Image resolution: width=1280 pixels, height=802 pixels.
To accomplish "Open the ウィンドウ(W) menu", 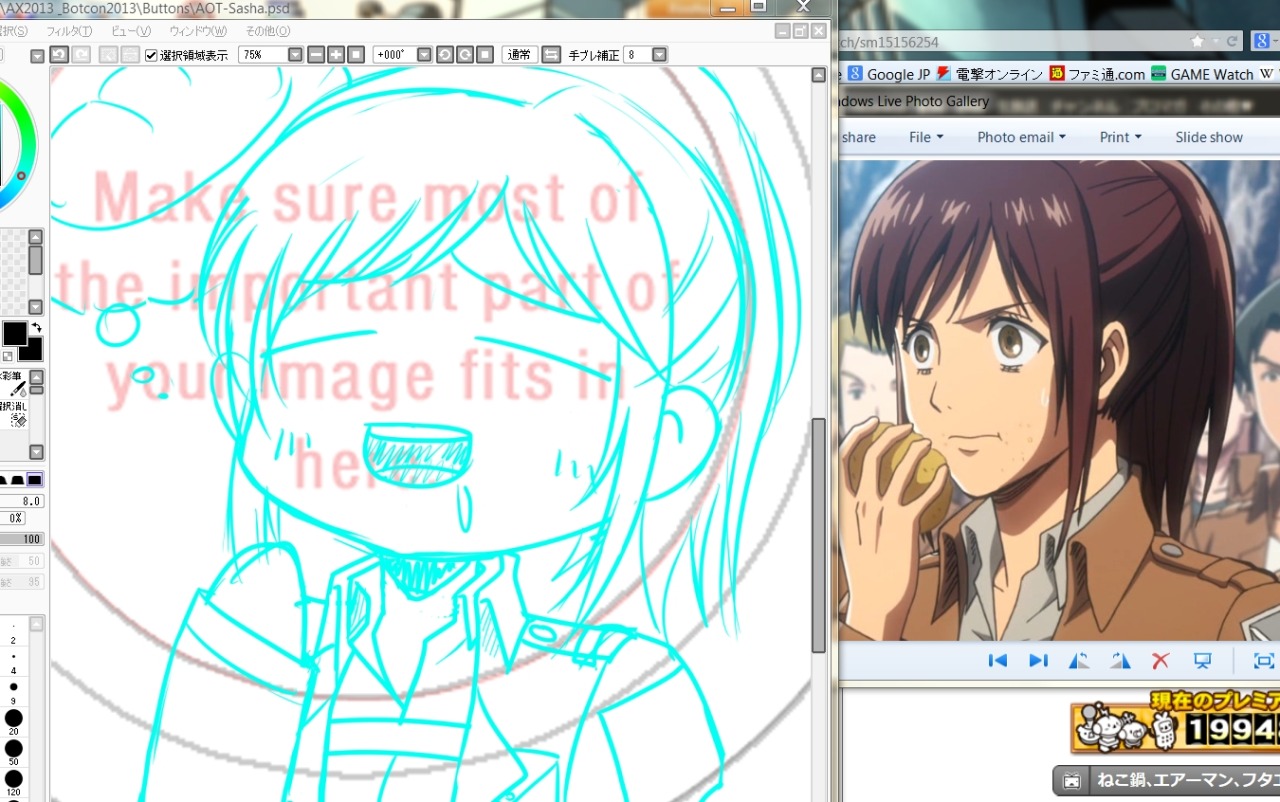I will tap(198, 31).
